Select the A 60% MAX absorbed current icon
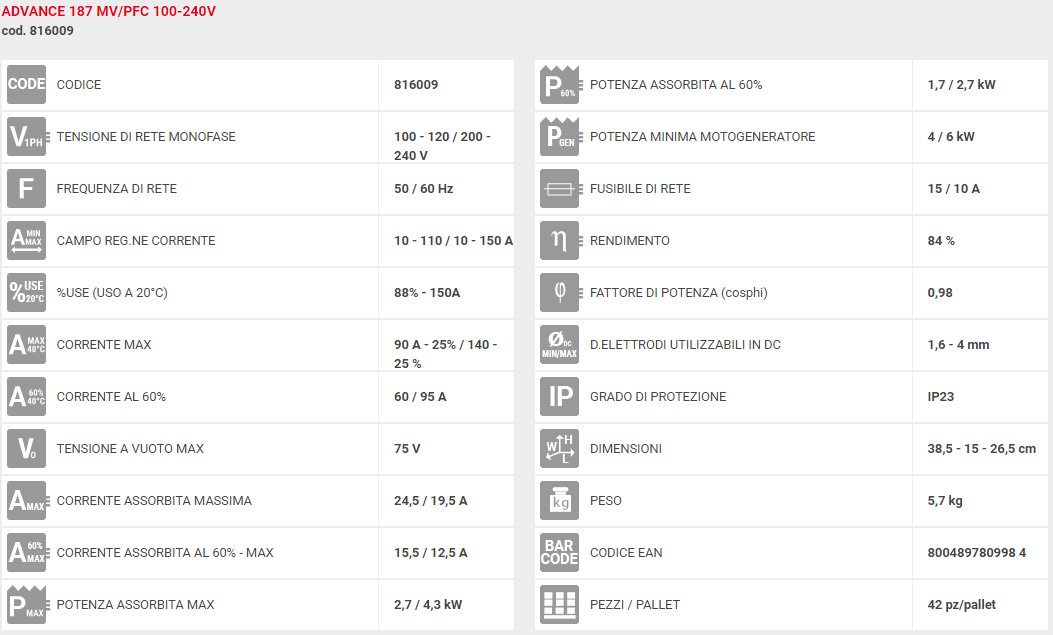The image size is (1053, 635). (x=28, y=552)
